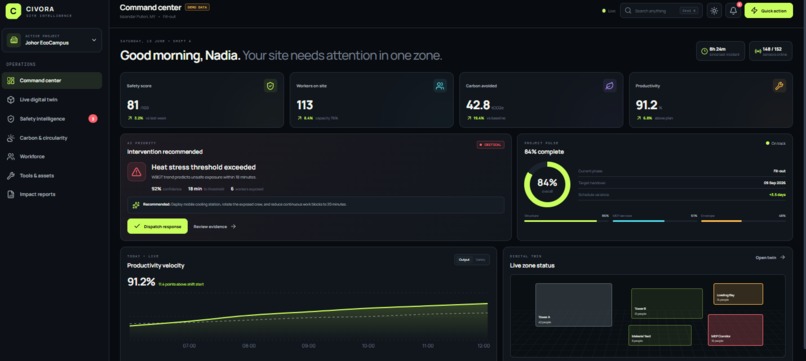
Task: Click the Safety score value 81
Action: 133,105
